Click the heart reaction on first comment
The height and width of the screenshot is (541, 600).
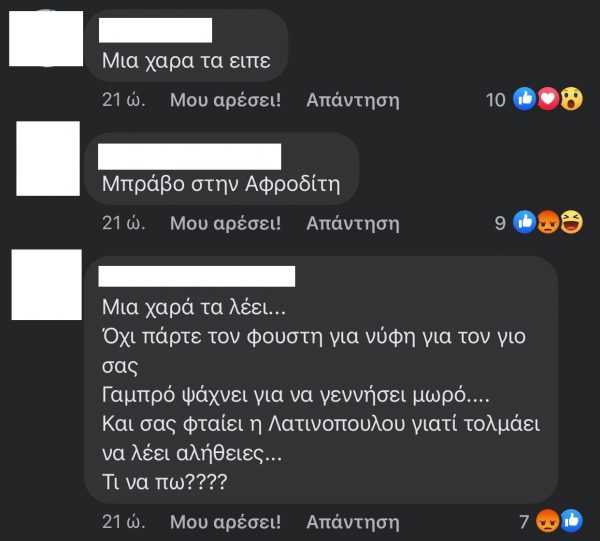548,99
